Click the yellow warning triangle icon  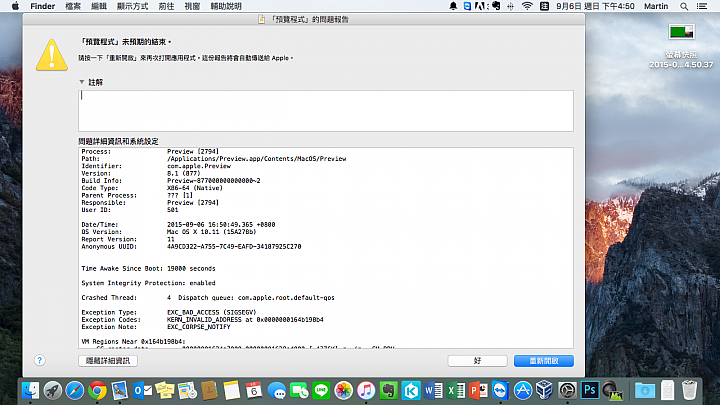coord(52,55)
